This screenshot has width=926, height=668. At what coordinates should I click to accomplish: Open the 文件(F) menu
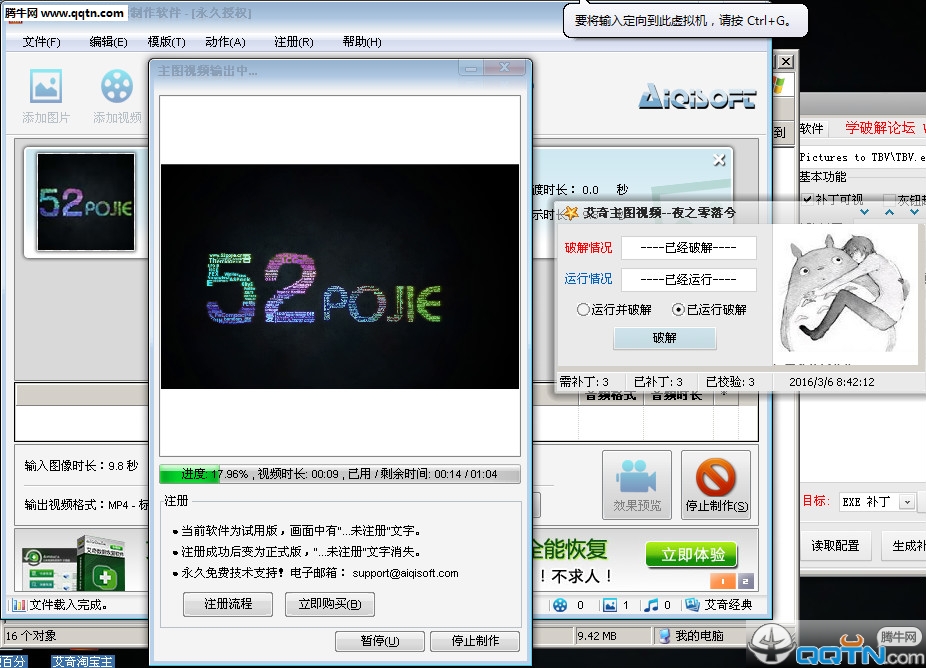pos(41,42)
